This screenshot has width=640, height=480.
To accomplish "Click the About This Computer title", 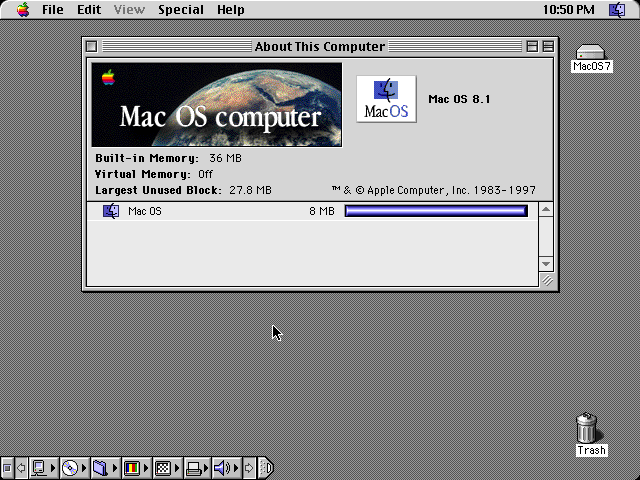I will tap(320, 47).
